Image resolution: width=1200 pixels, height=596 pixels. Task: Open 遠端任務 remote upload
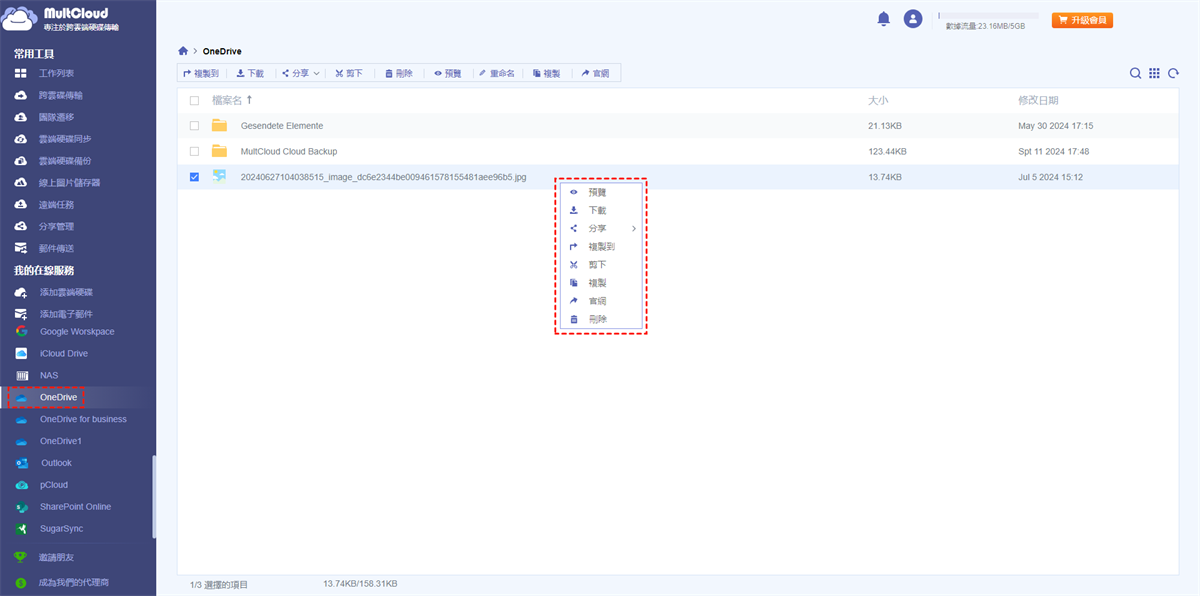(58, 204)
